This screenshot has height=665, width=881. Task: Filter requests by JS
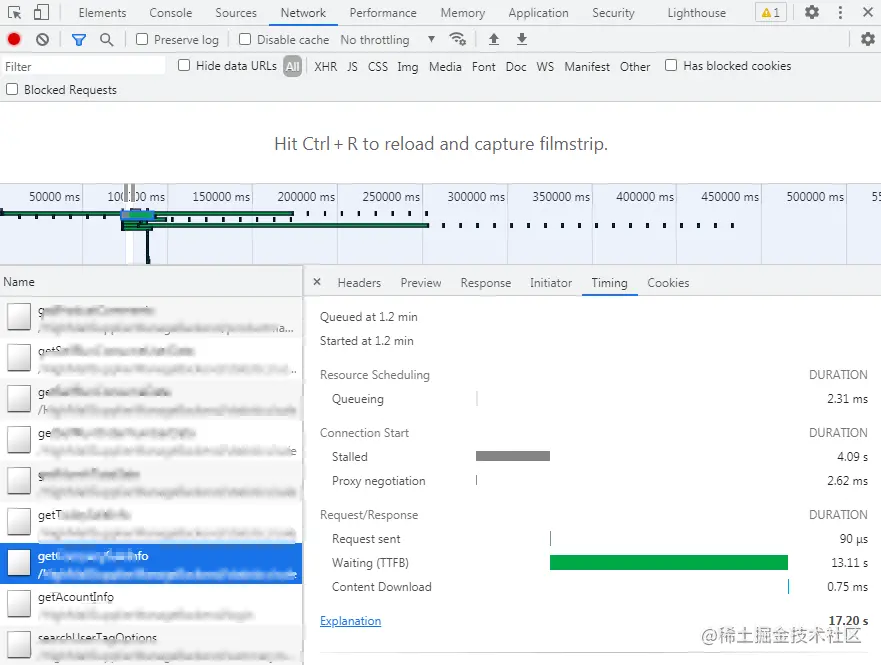[352, 66]
